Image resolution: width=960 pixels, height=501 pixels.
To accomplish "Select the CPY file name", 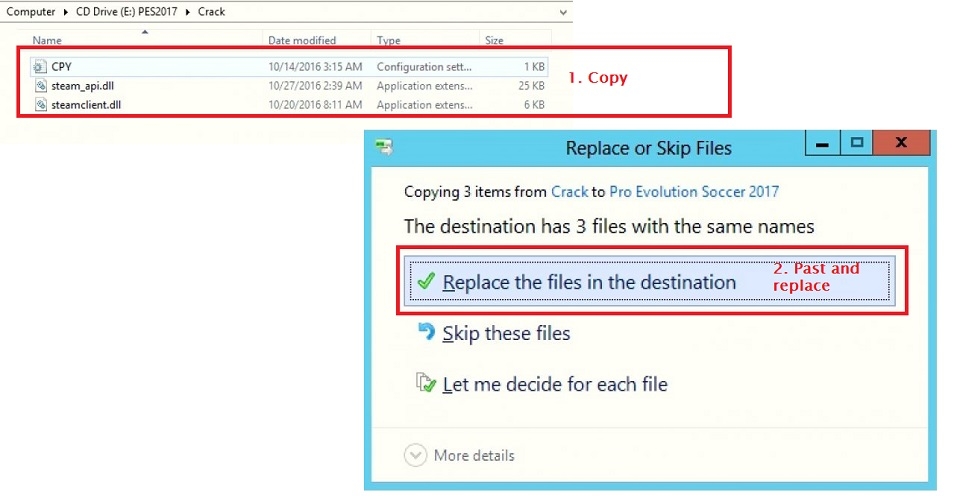I will (x=61, y=67).
